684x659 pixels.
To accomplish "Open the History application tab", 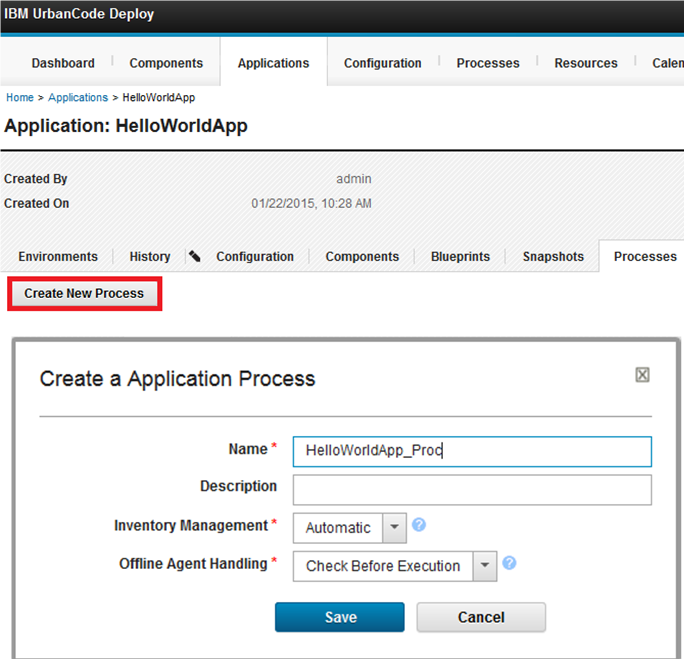I will (150, 256).
